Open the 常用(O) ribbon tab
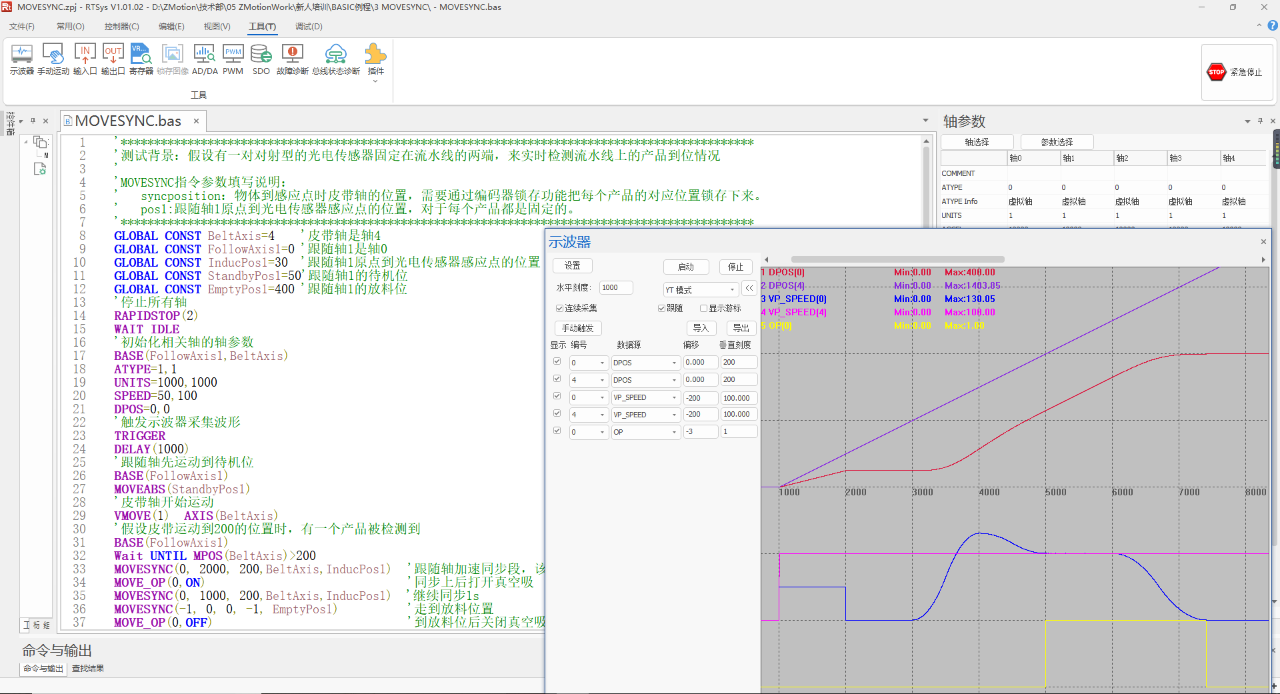This screenshot has height=694, width=1280. [x=70, y=26]
